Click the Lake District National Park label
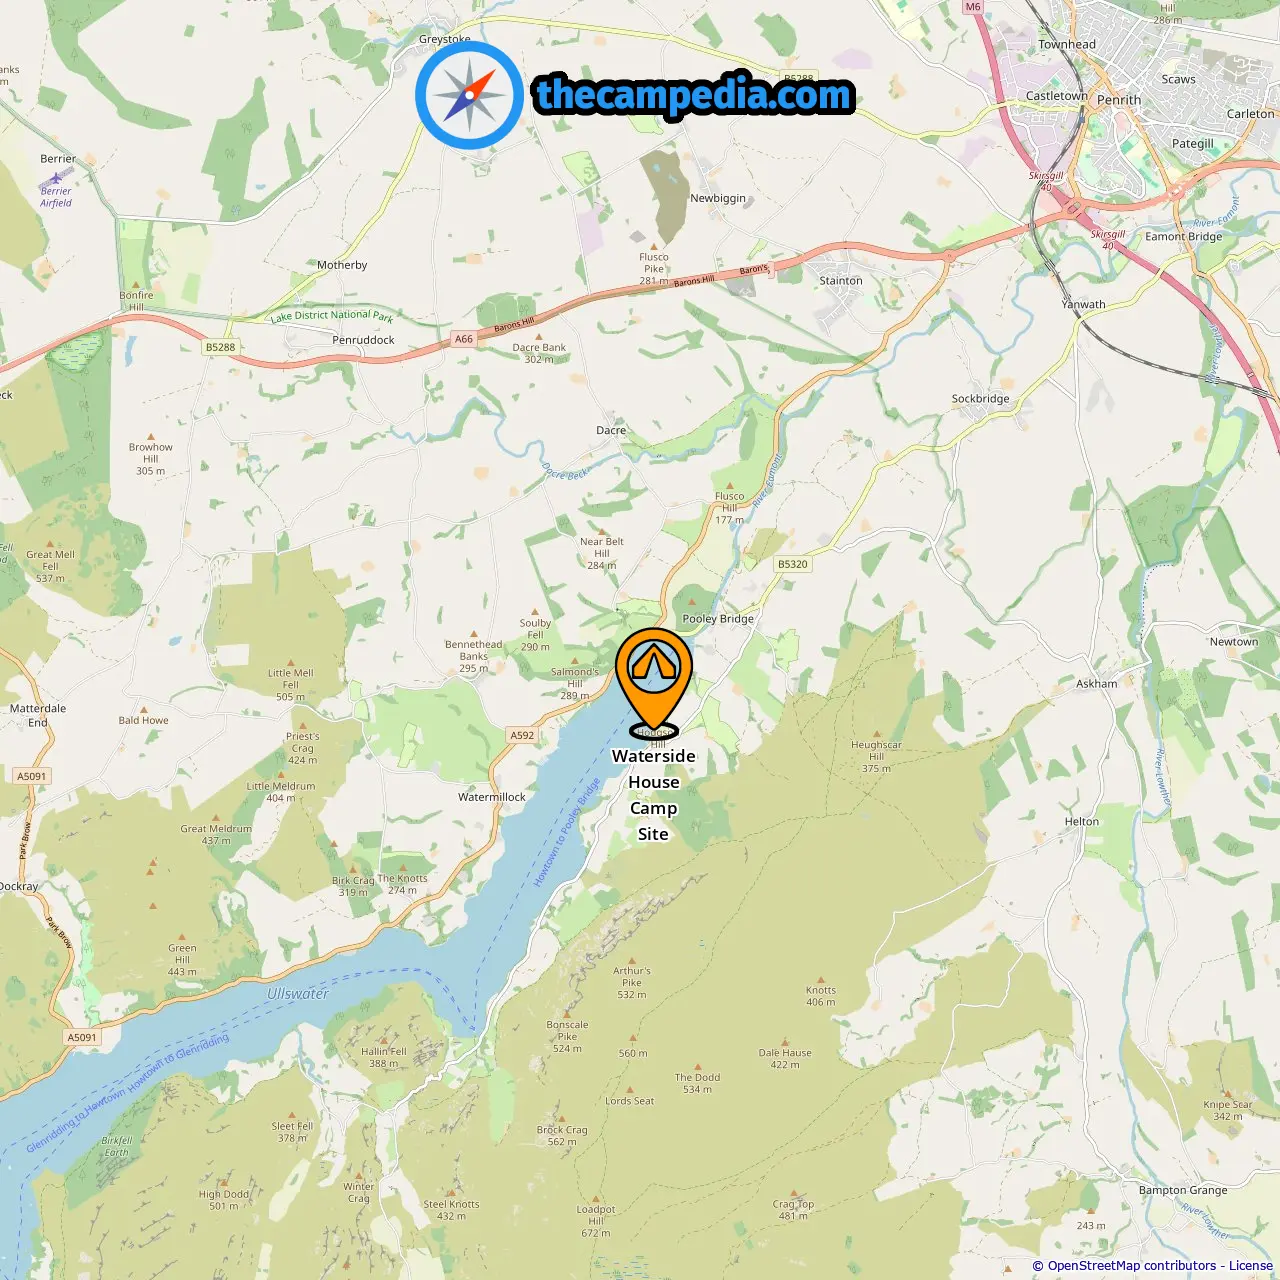Viewport: 1280px width, 1280px height. point(332,315)
